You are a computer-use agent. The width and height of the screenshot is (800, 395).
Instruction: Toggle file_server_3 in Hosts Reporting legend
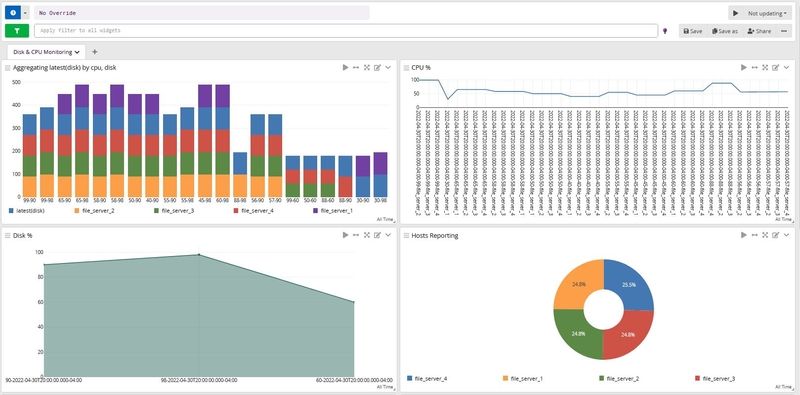click(715, 379)
